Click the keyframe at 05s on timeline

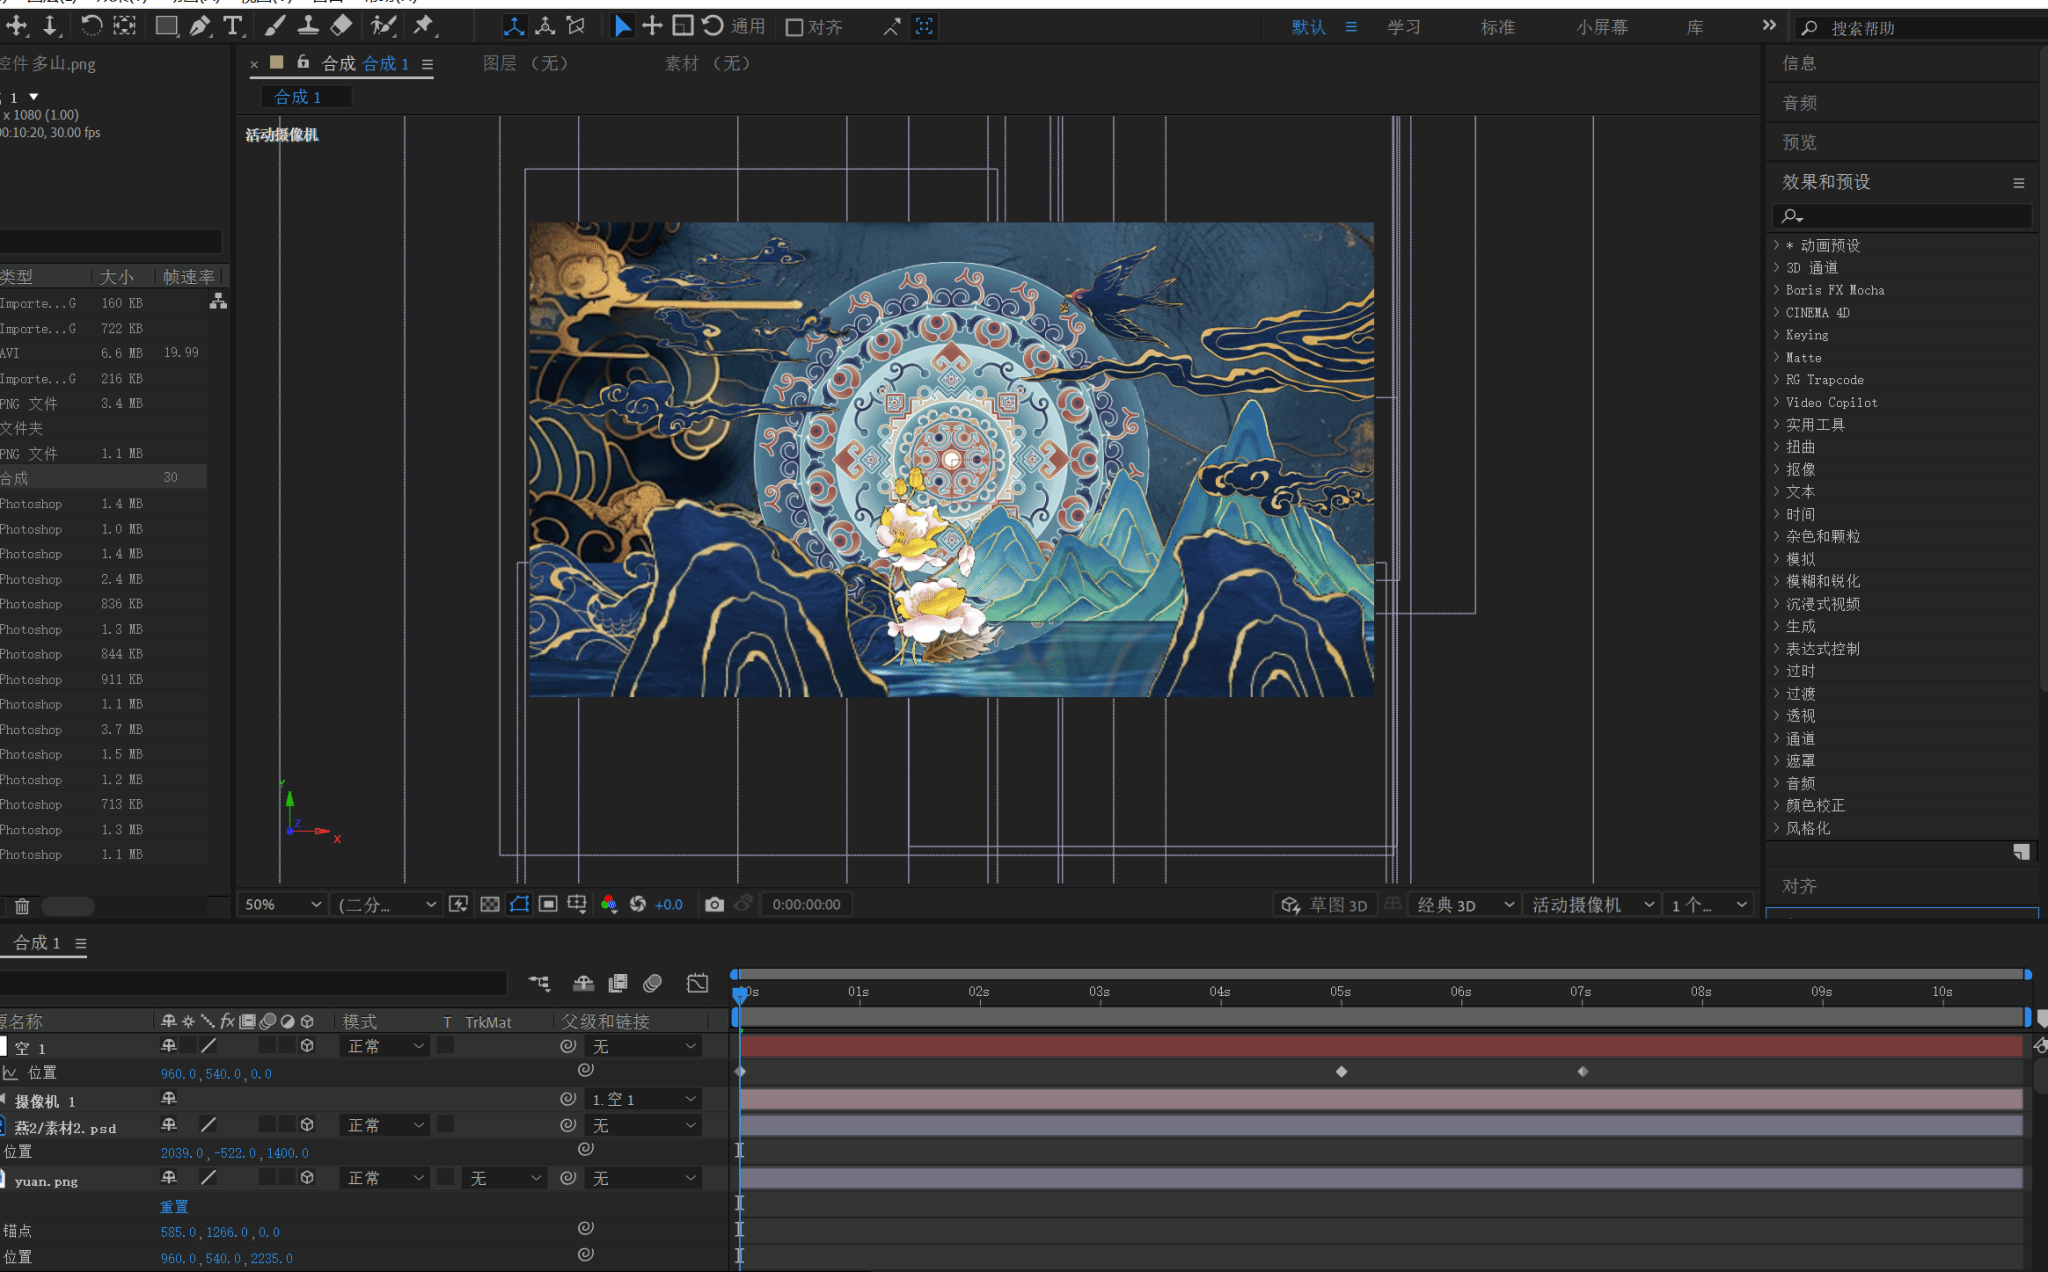(x=1341, y=1072)
